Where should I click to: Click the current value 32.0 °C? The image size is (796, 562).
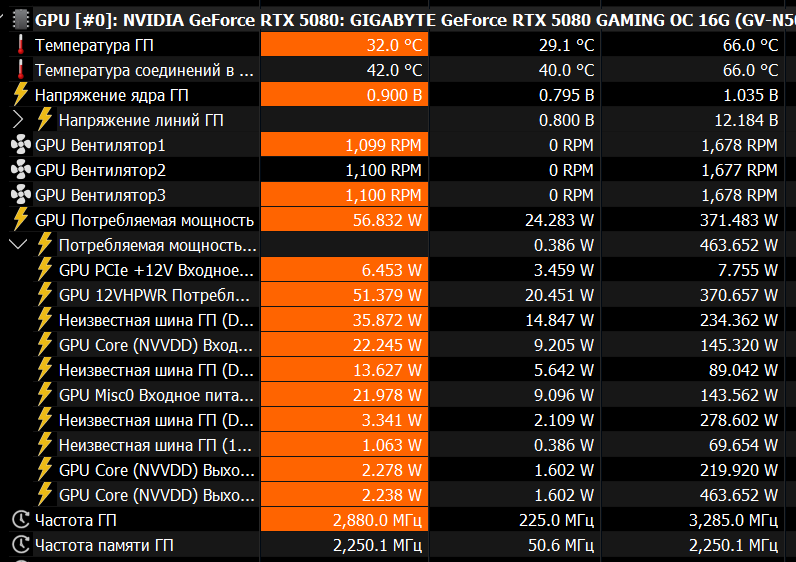[x=394, y=45]
